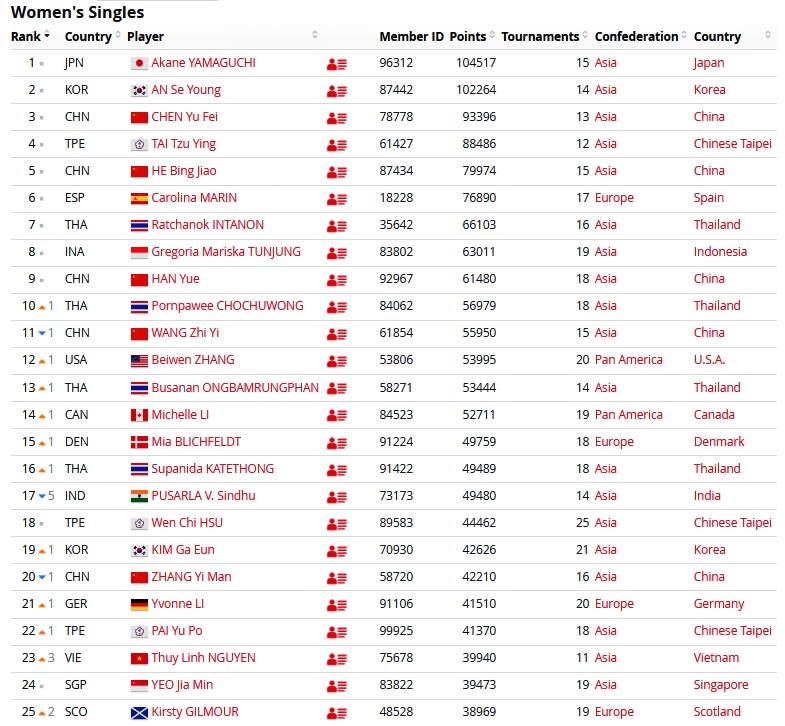Open profile card icon for KIM Ga Eun
This screenshot has width=785, height=726.
[x=336, y=551]
